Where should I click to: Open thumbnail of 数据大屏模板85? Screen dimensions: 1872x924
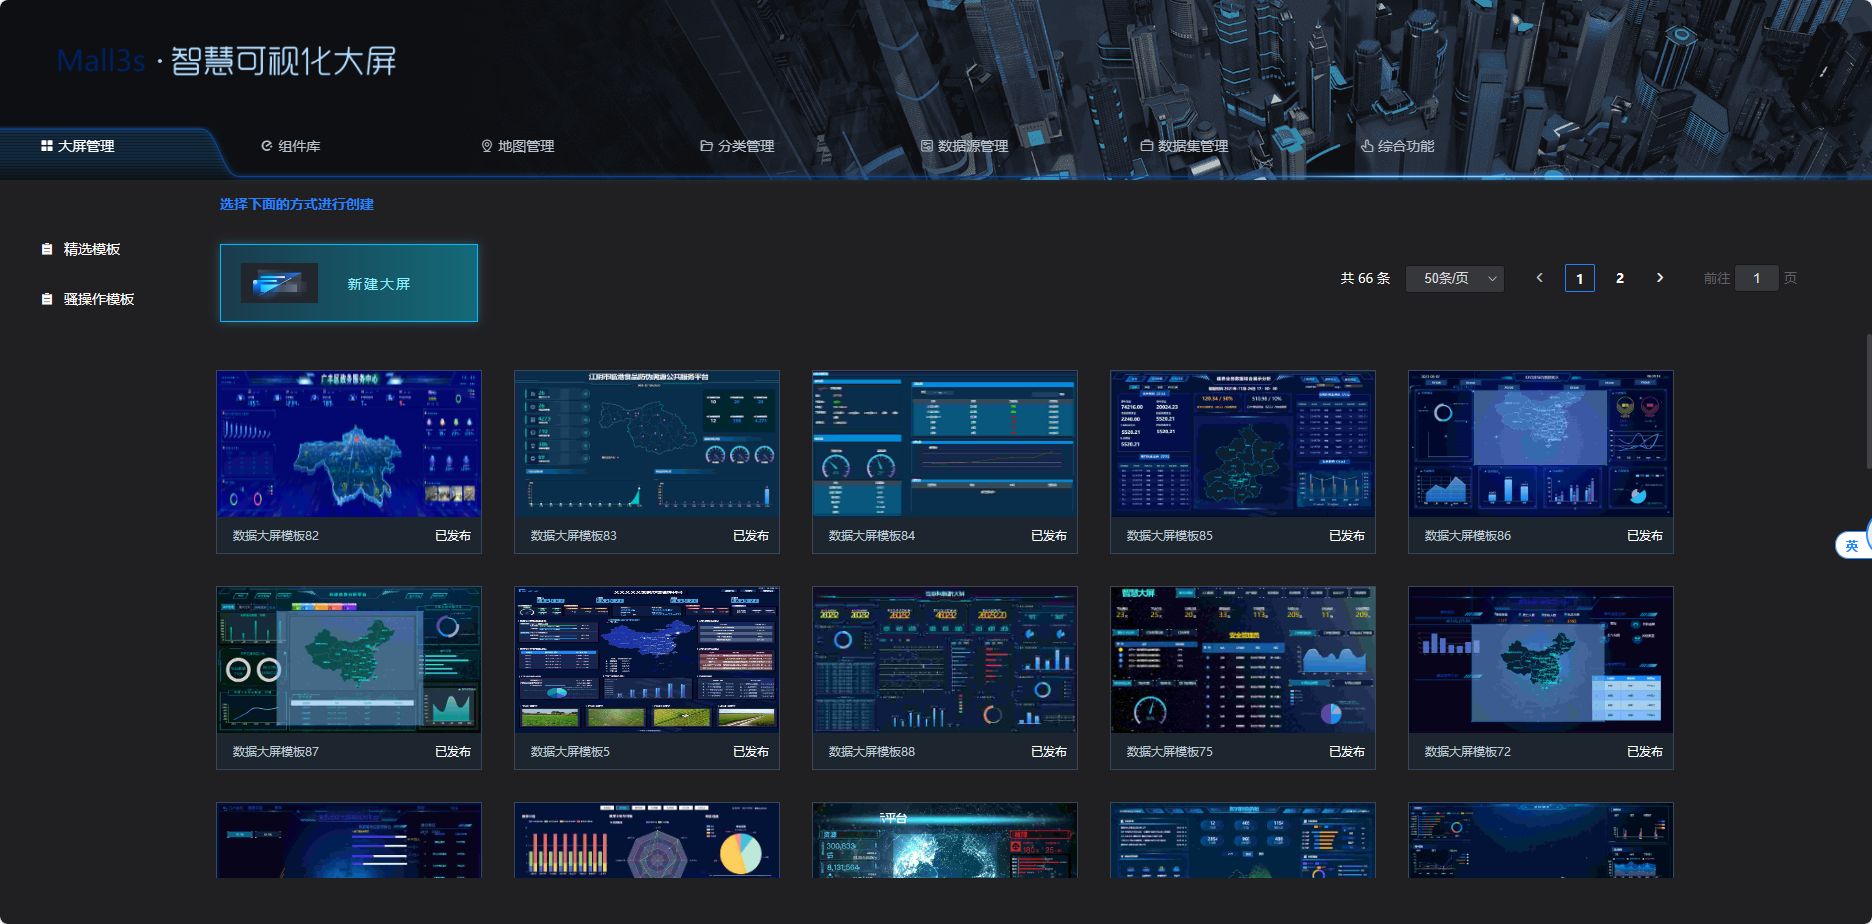coord(1243,444)
